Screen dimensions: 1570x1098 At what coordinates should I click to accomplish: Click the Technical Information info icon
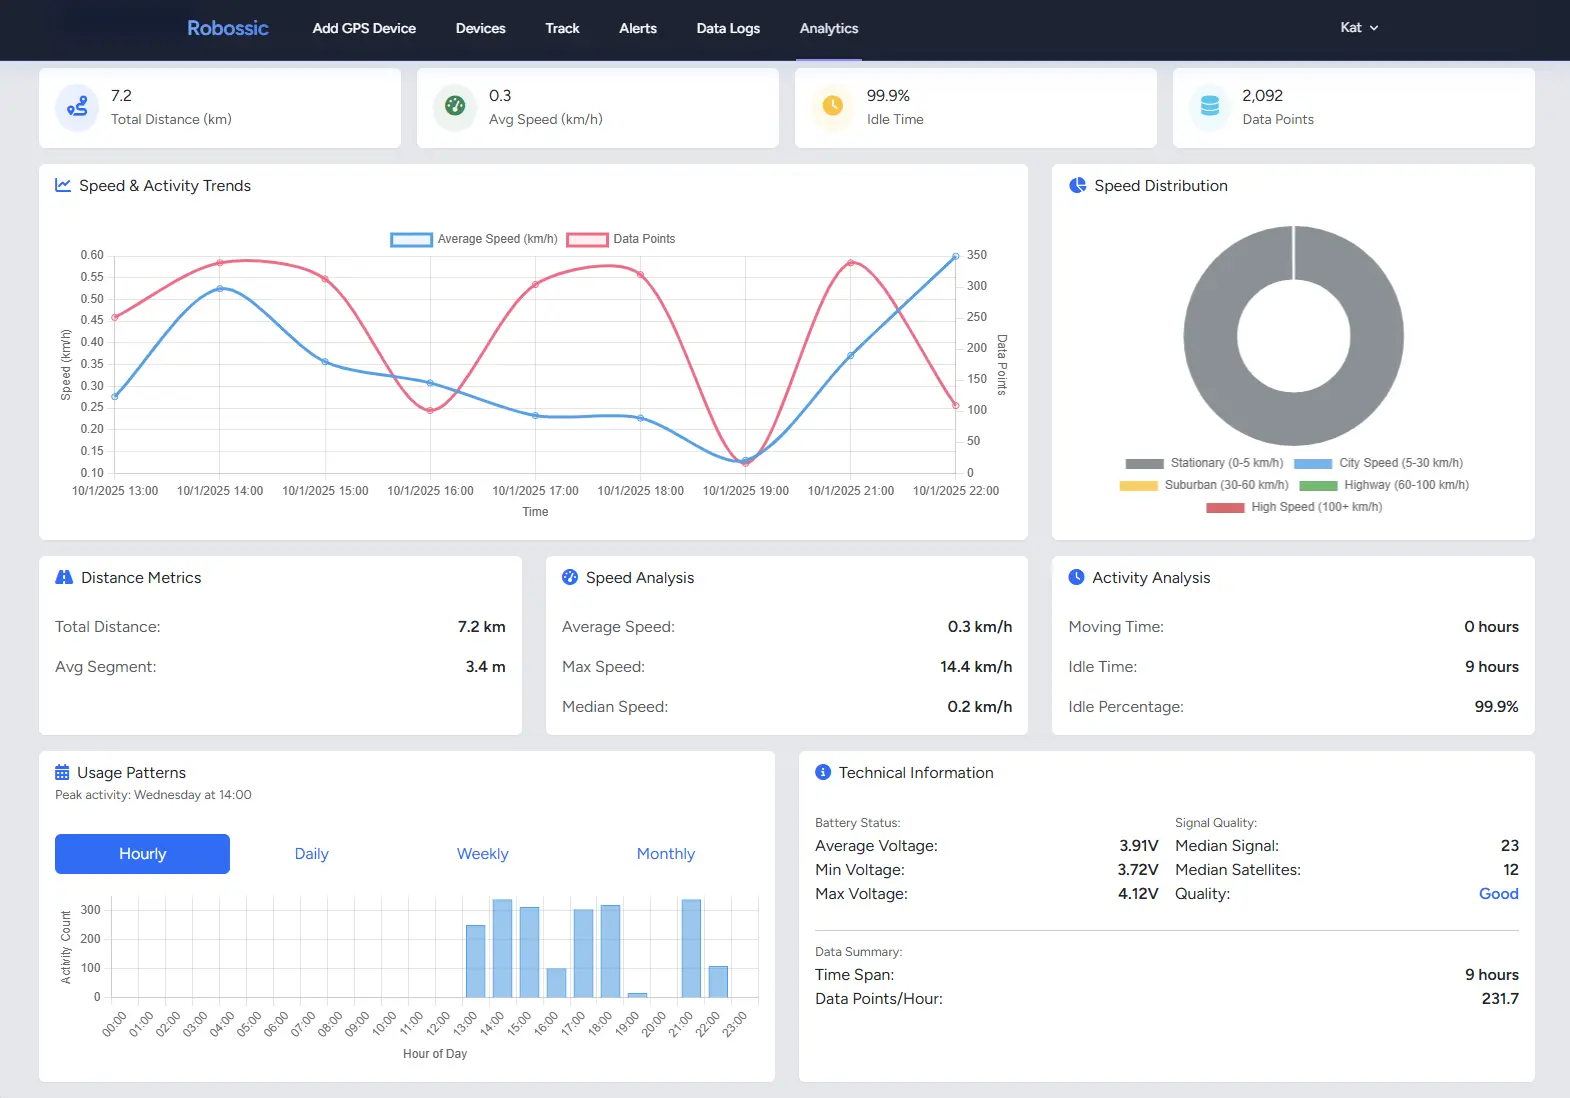pyautogui.click(x=823, y=773)
